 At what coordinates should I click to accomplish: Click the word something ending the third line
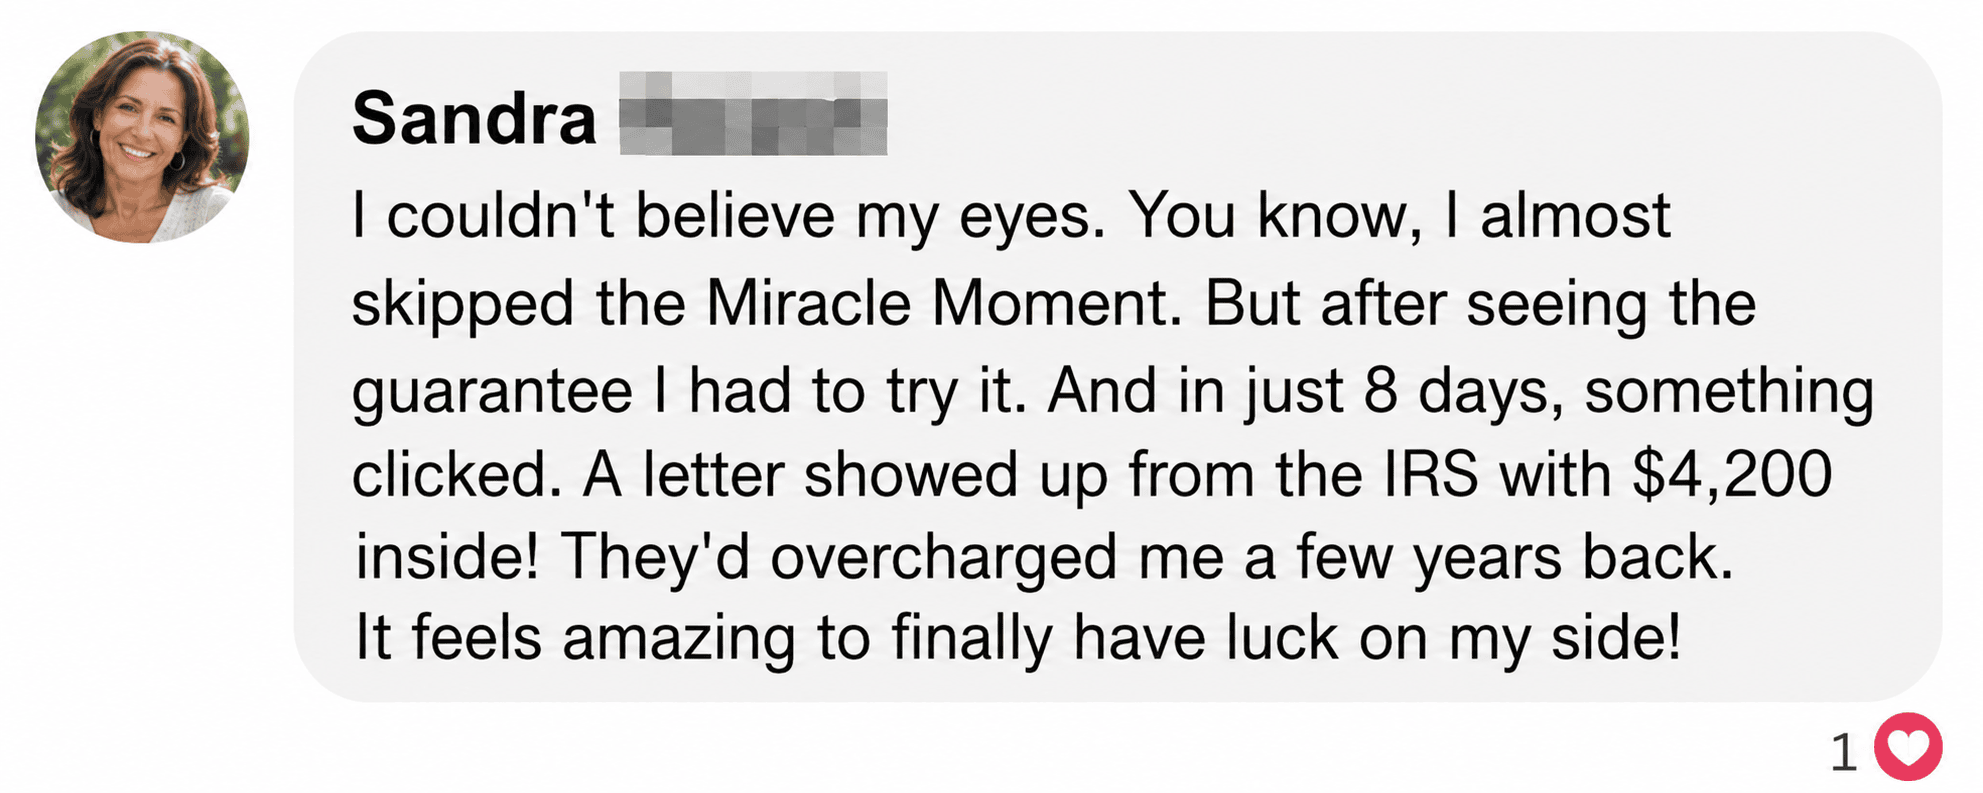1729,392
